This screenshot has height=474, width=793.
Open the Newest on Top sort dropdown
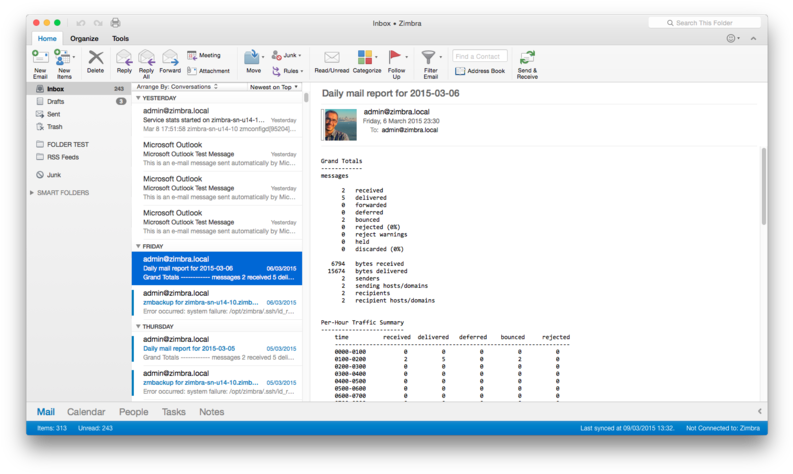pyautogui.click(x=273, y=87)
